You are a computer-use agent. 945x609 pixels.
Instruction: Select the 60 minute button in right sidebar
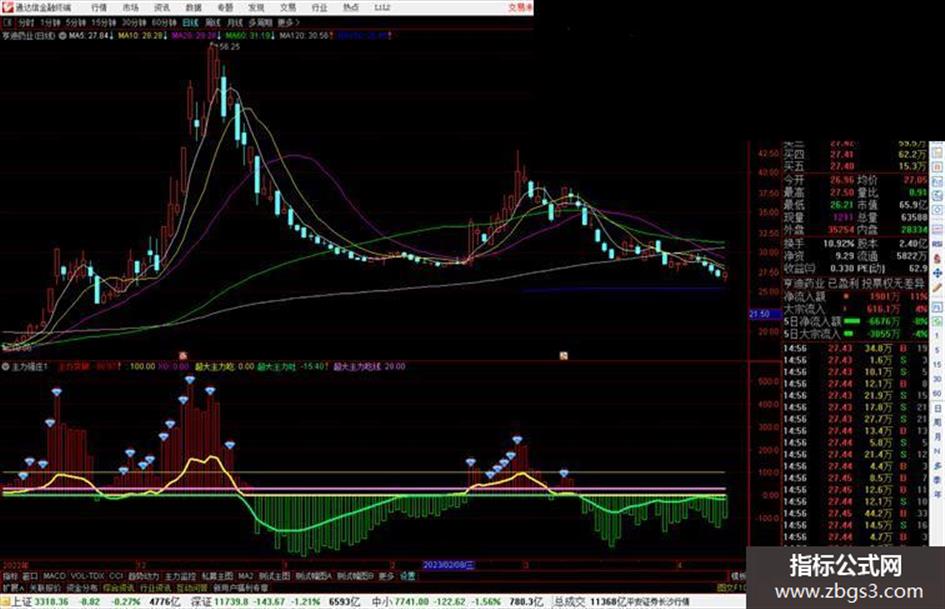tap(937, 393)
